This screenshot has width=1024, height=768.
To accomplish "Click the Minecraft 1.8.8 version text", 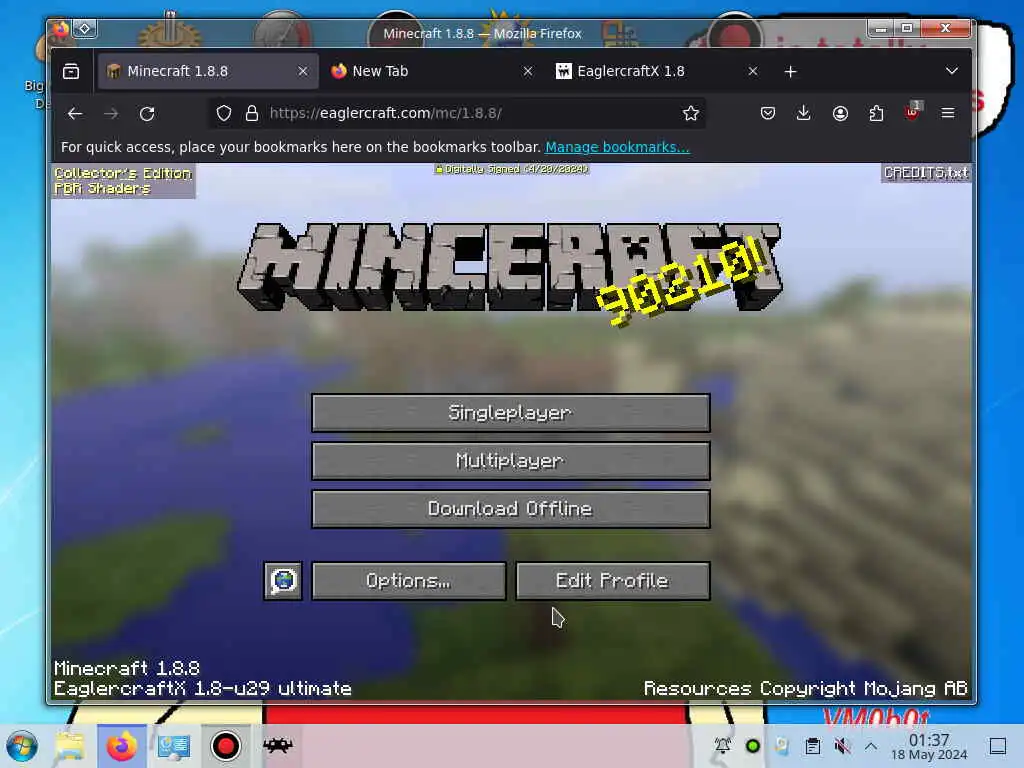I will (x=127, y=668).
